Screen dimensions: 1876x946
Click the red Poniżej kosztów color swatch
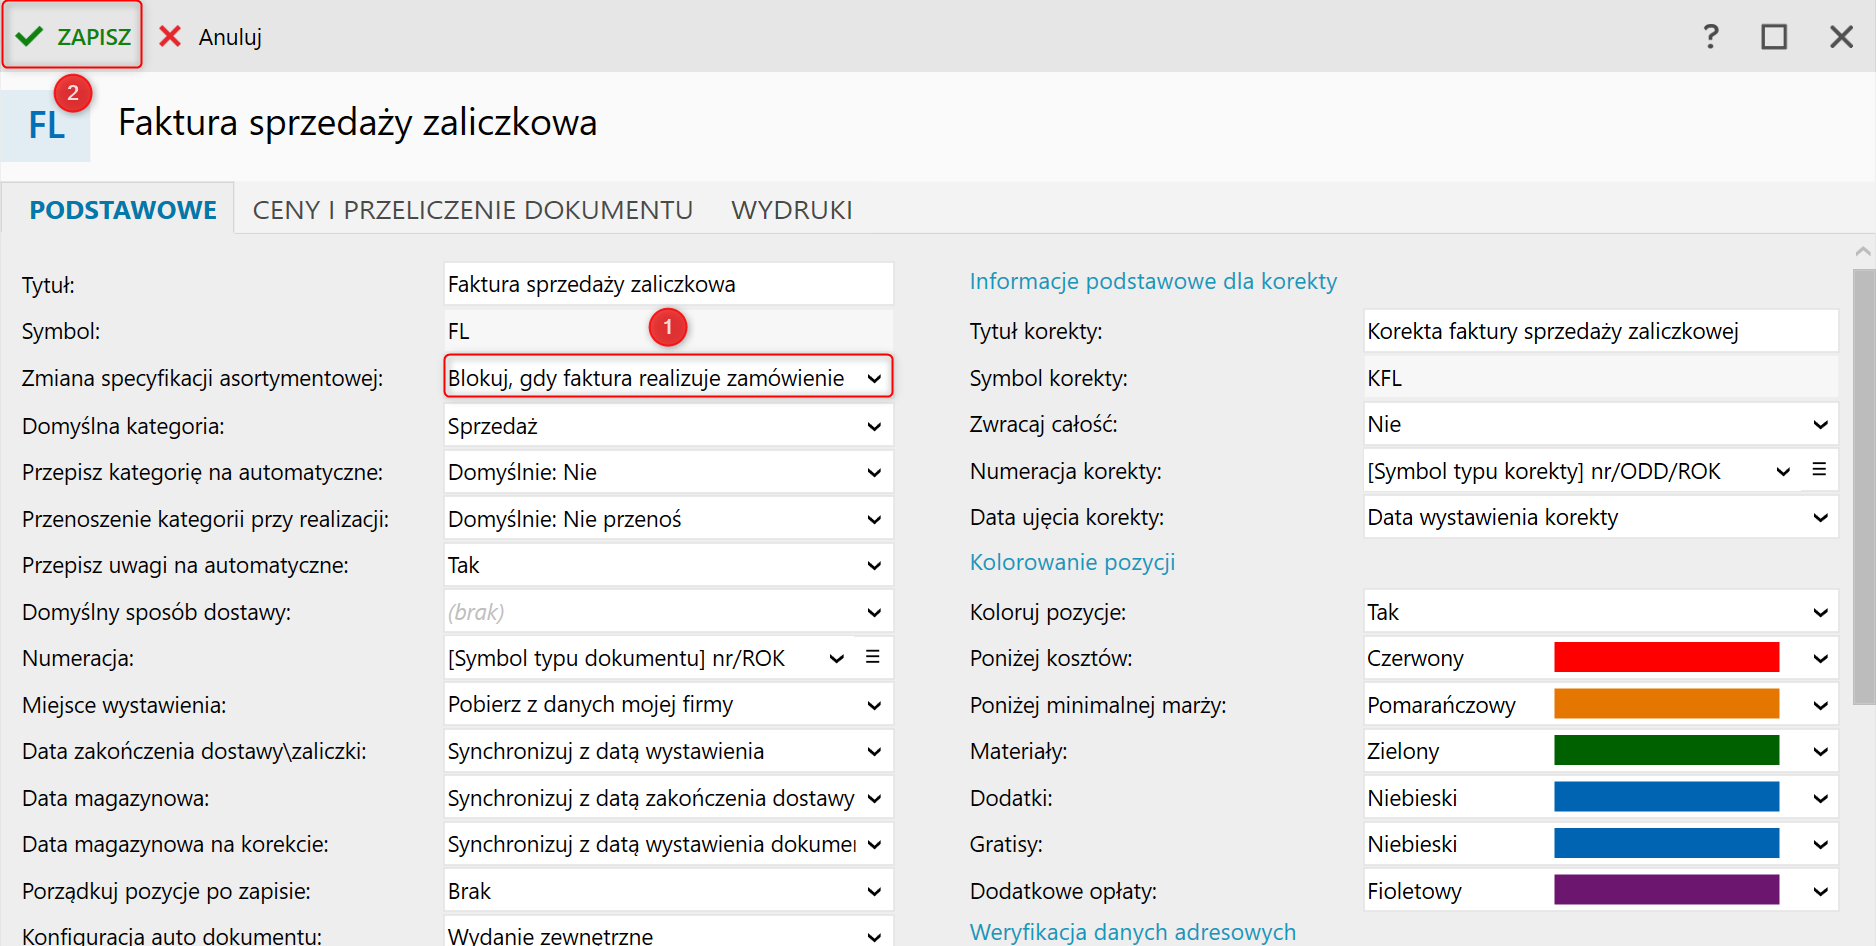click(1666, 658)
